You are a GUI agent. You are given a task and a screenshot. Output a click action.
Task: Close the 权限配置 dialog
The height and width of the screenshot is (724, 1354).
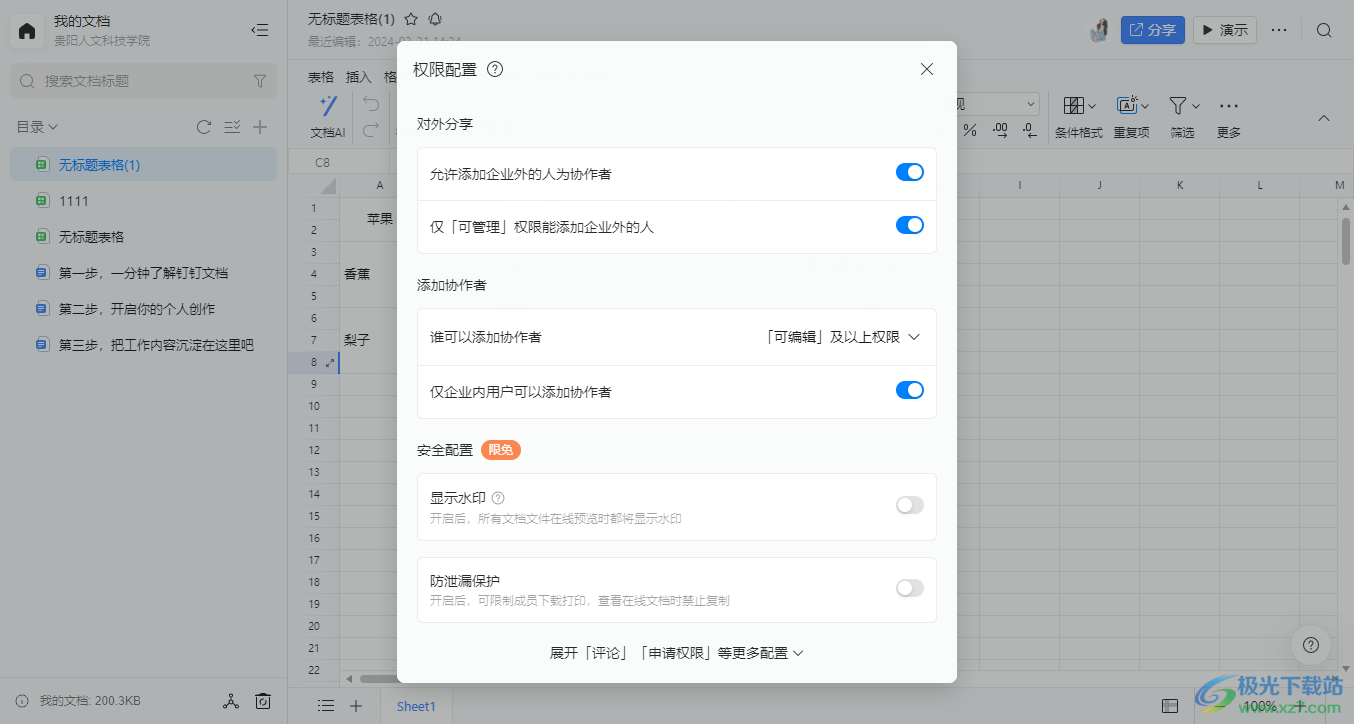[x=927, y=69]
